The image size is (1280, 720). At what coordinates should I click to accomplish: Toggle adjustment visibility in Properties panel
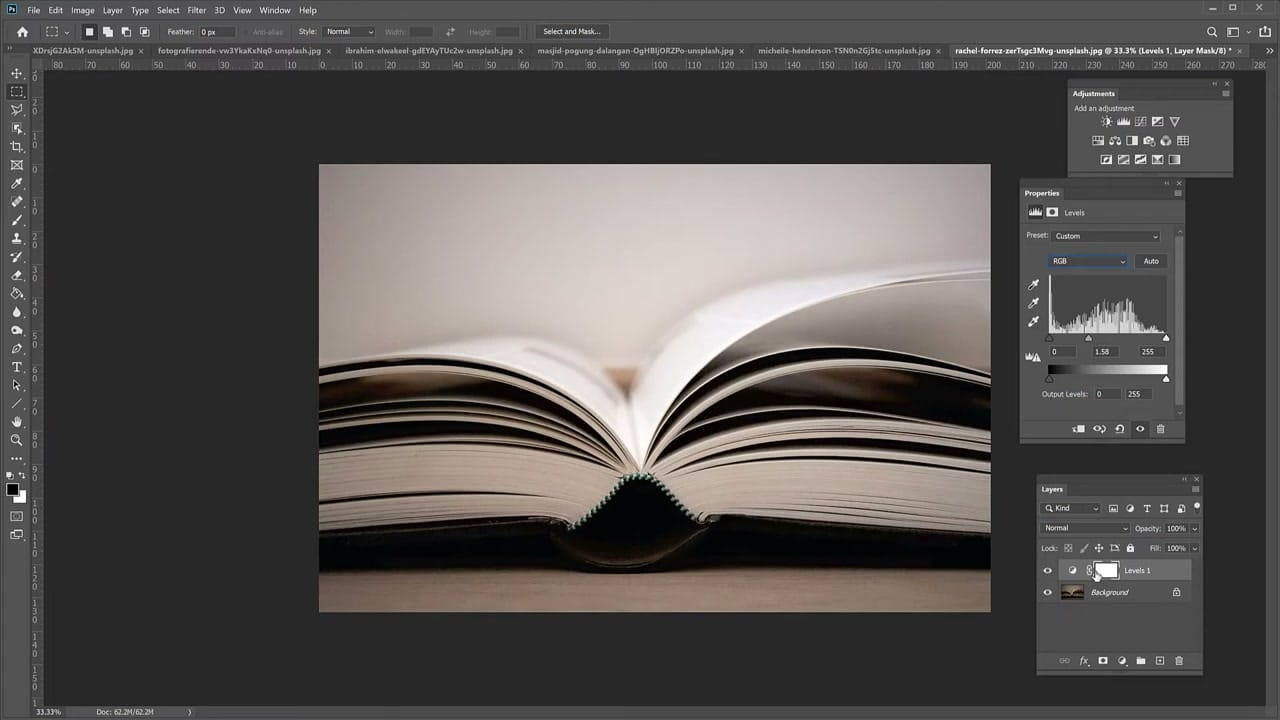coord(1140,429)
